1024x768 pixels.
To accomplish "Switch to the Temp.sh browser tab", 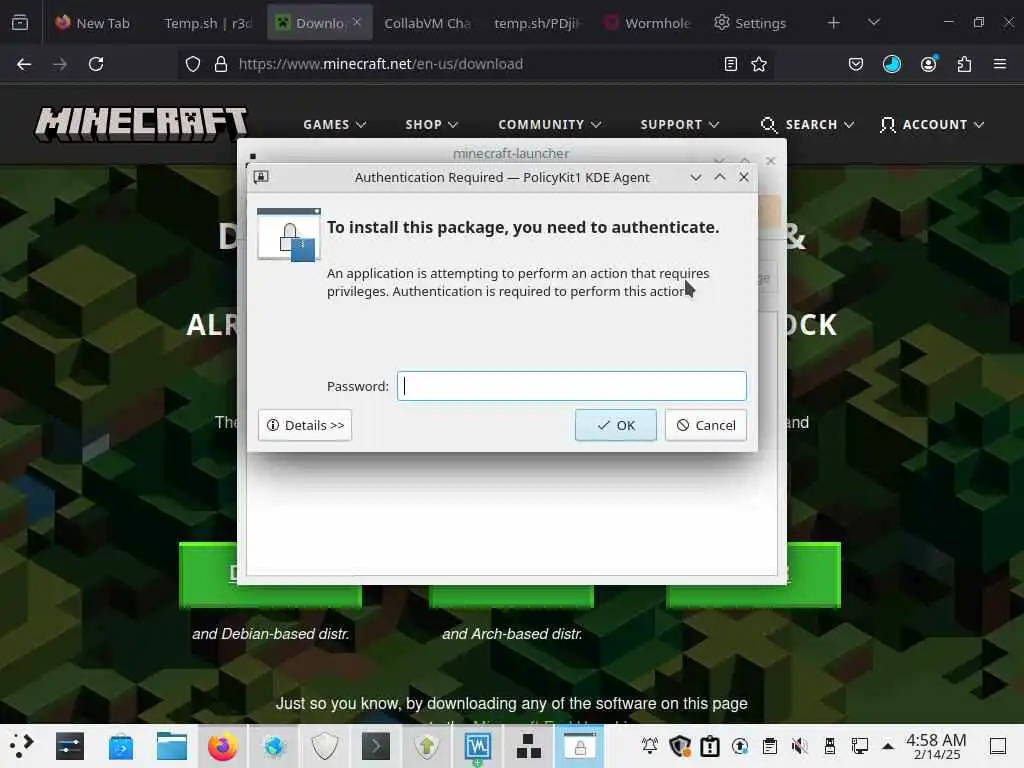I will coord(208,23).
